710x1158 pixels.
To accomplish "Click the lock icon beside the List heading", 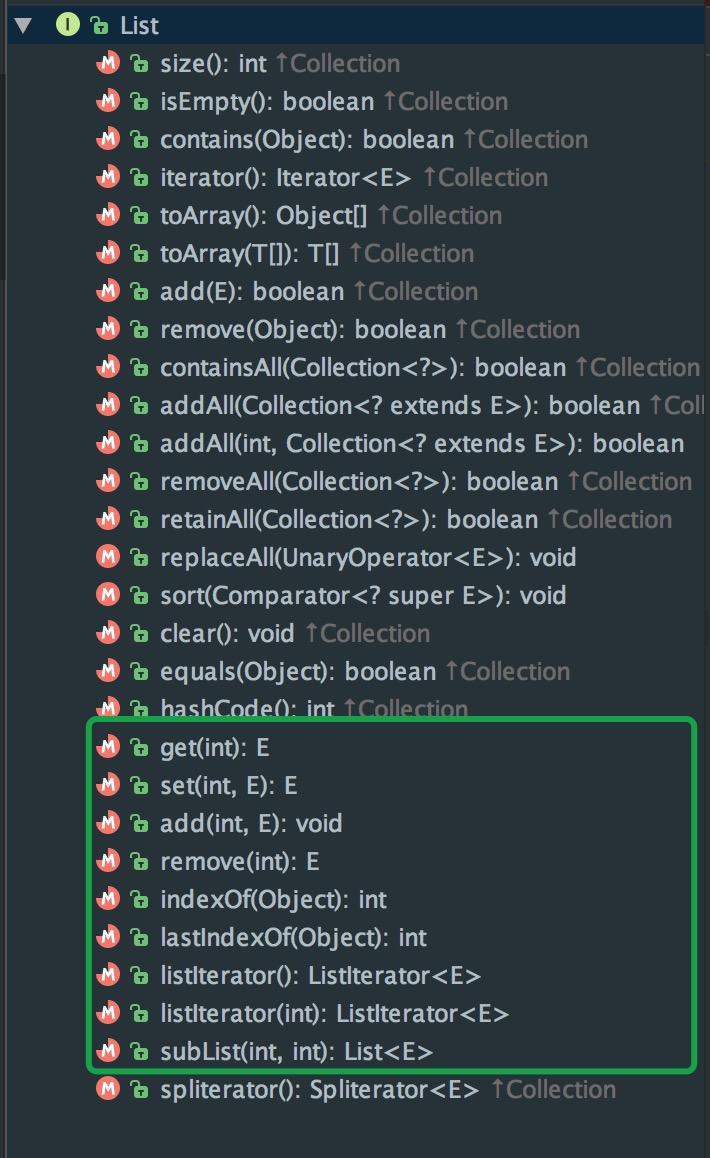I will (99, 27).
